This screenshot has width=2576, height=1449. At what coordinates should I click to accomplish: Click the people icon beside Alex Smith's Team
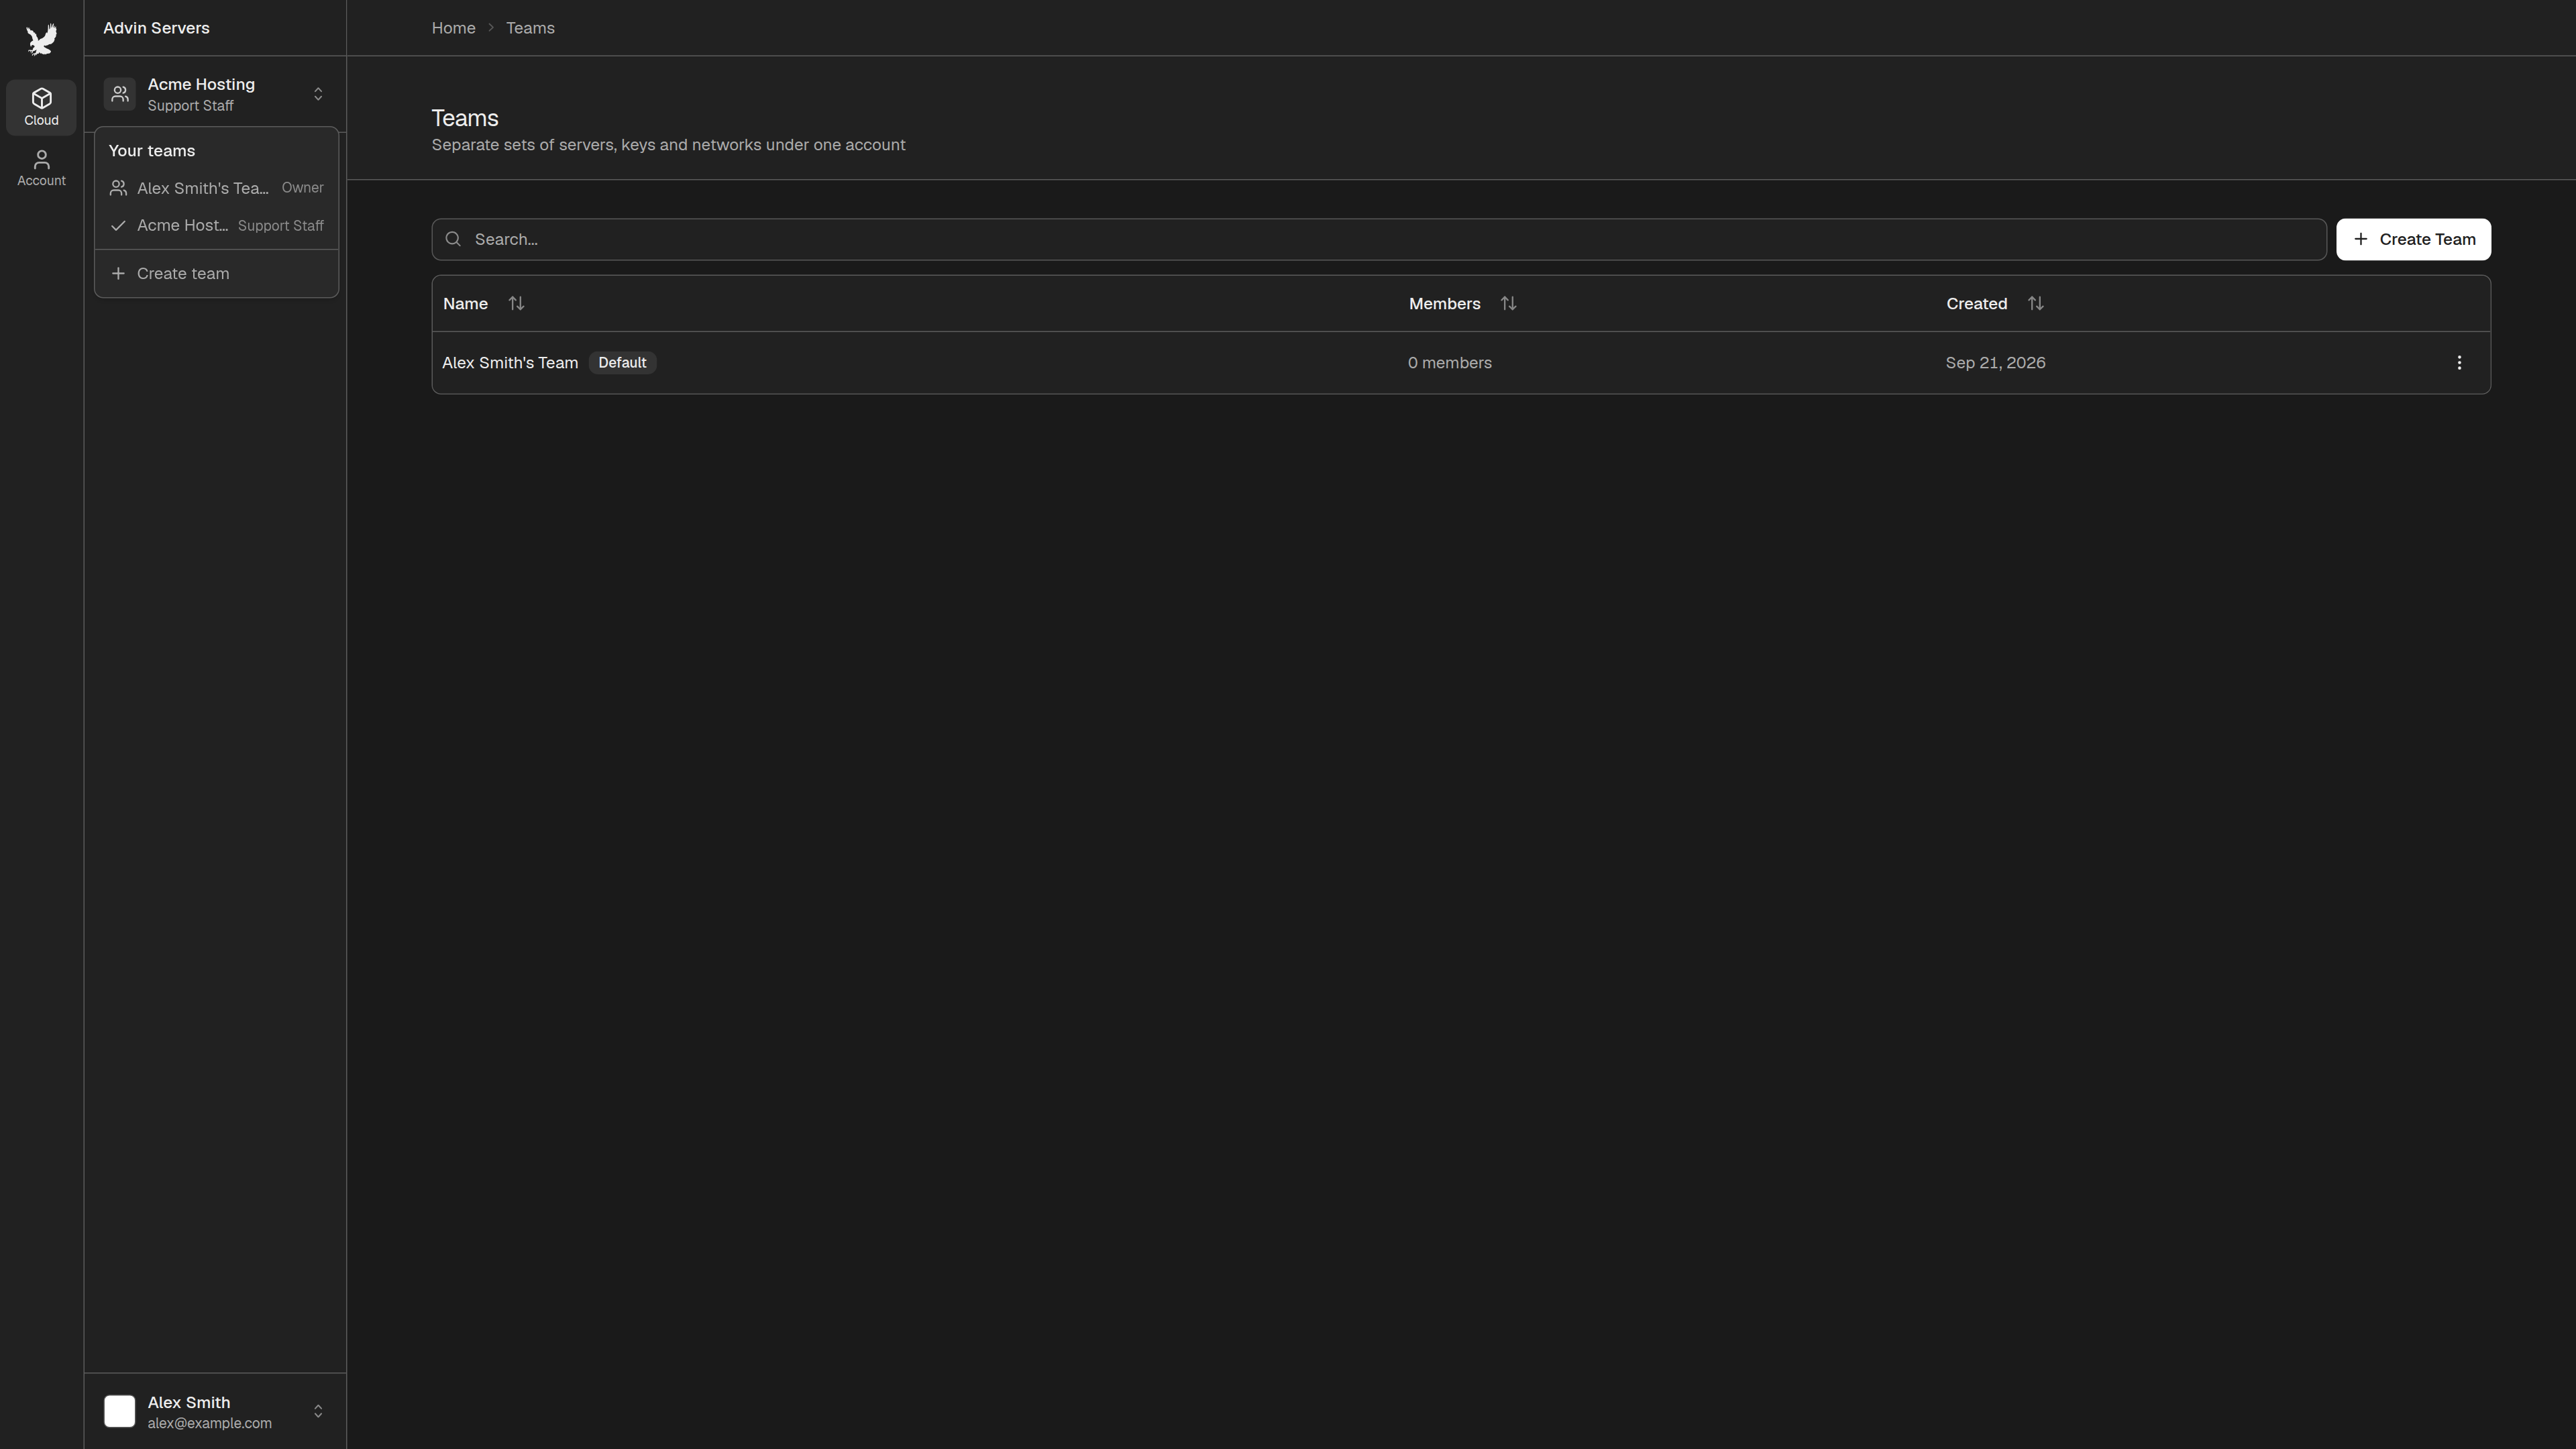coord(118,188)
